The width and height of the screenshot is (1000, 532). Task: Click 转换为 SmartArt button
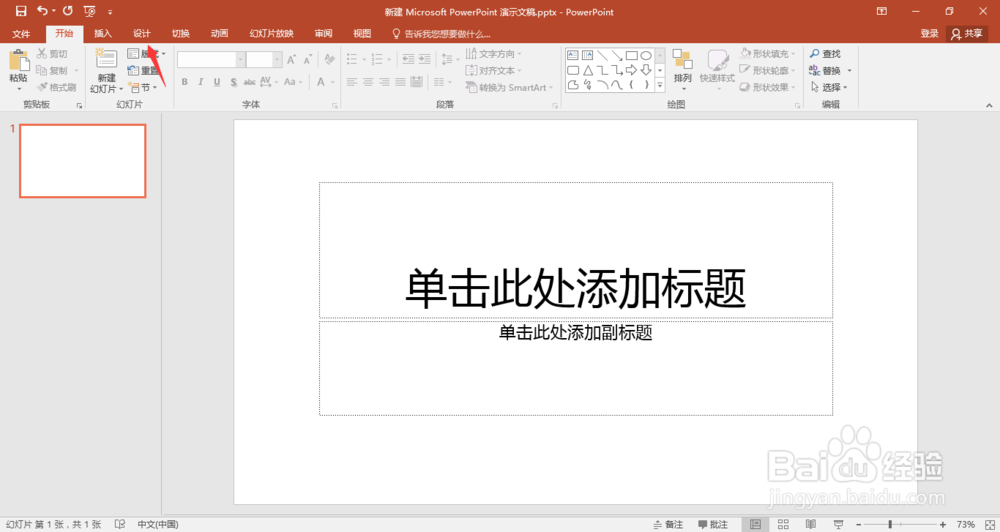click(x=510, y=87)
